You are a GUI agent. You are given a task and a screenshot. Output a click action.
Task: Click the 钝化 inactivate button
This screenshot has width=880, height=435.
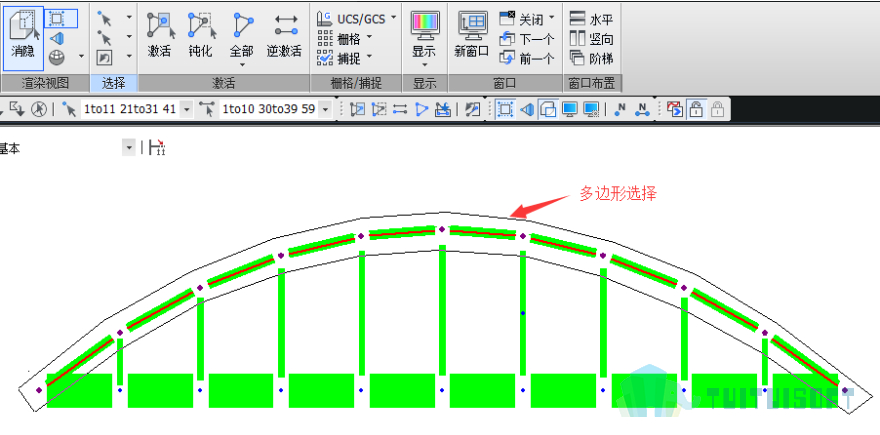click(x=200, y=36)
